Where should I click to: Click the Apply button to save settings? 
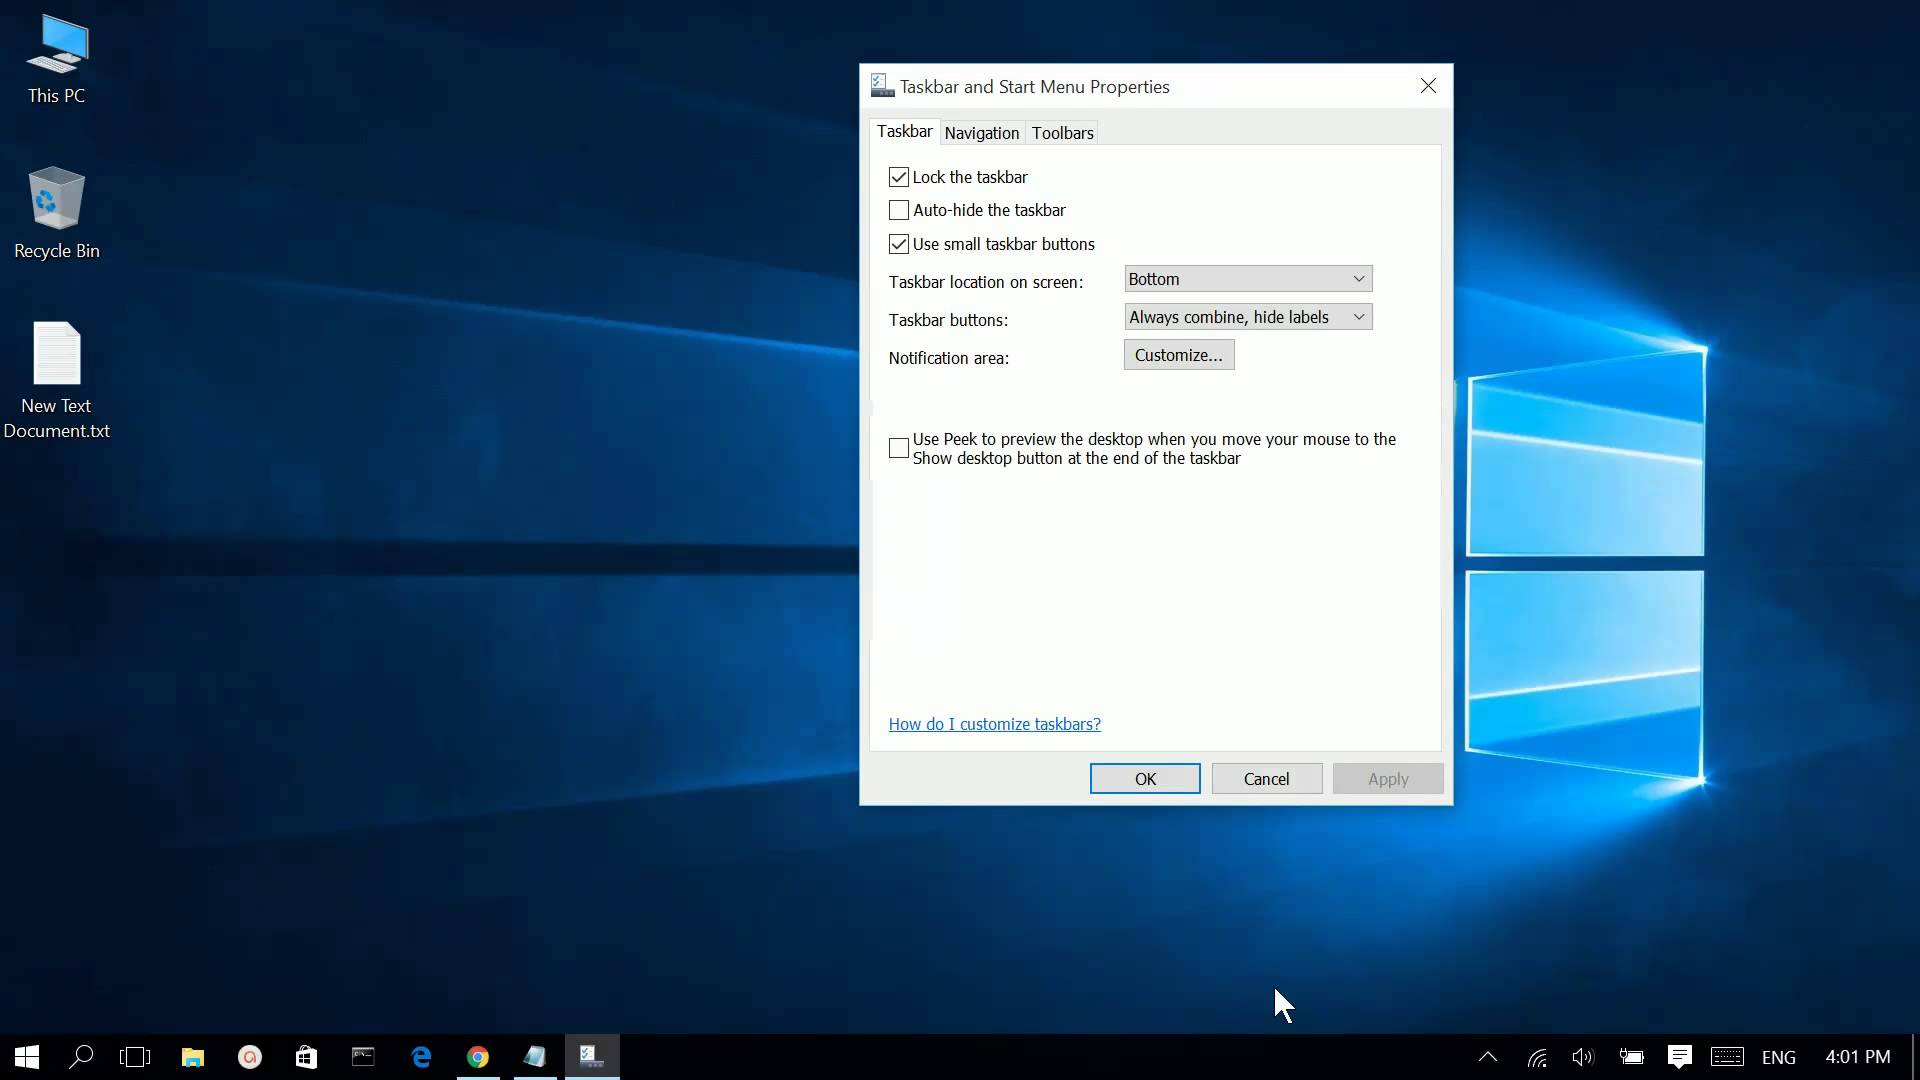tap(1389, 777)
